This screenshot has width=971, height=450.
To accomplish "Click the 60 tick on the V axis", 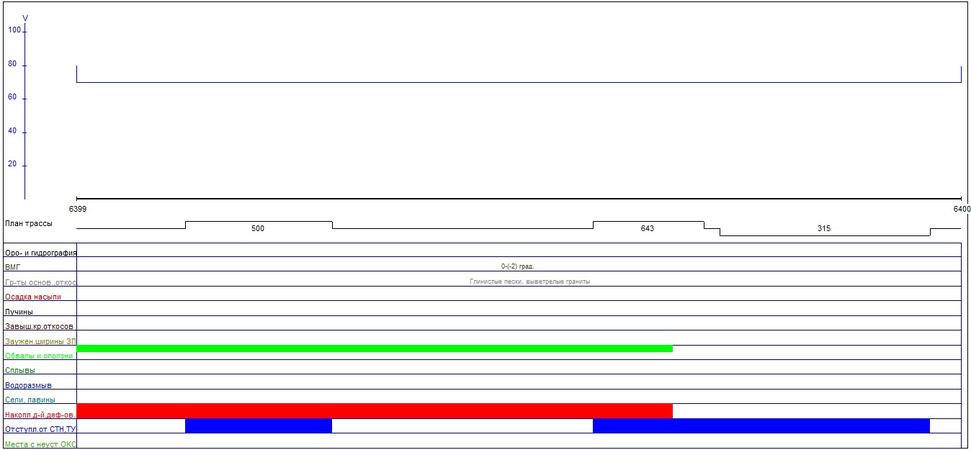I will pyautogui.click(x=12, y=98).
